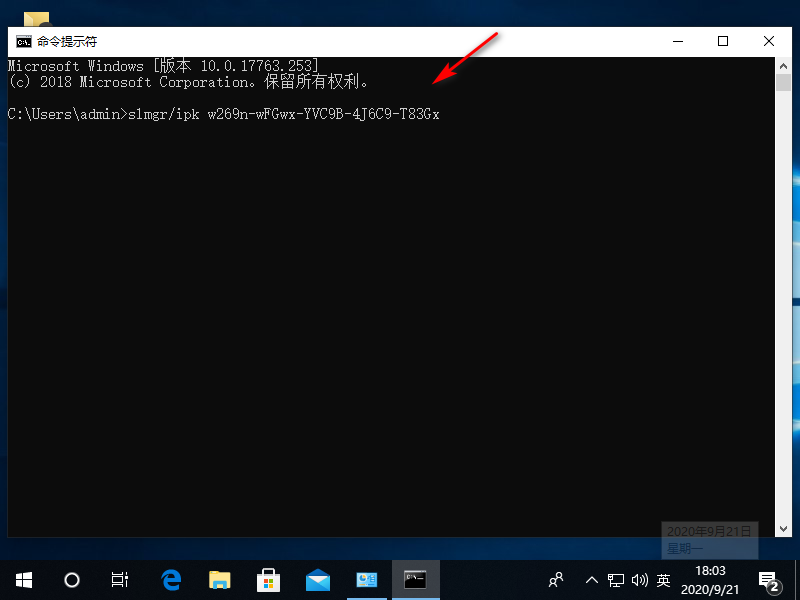This screenshot has width=800, height=600.
Task: Open the Start menu
Action: 23,580
